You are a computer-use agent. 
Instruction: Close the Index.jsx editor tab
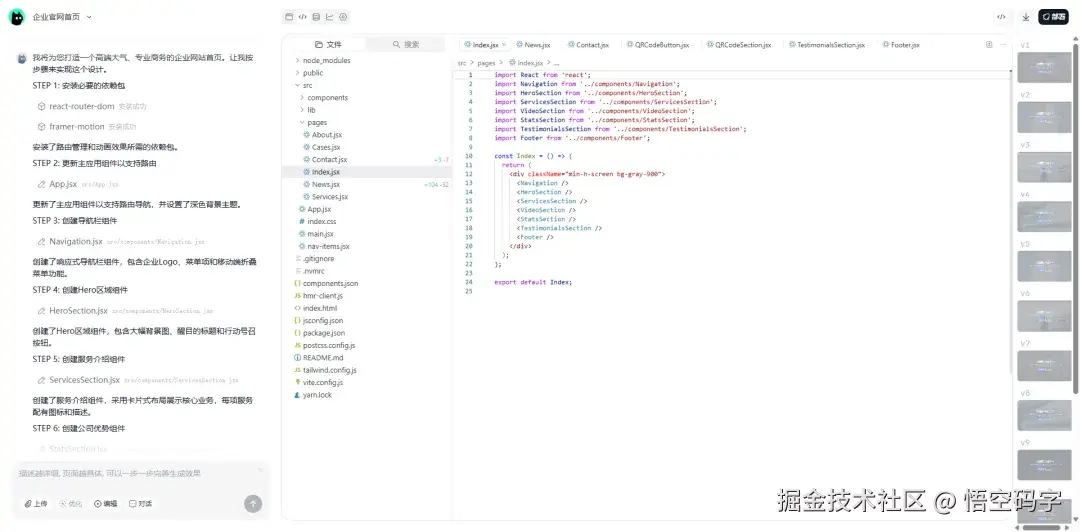(x=503, y=45)
